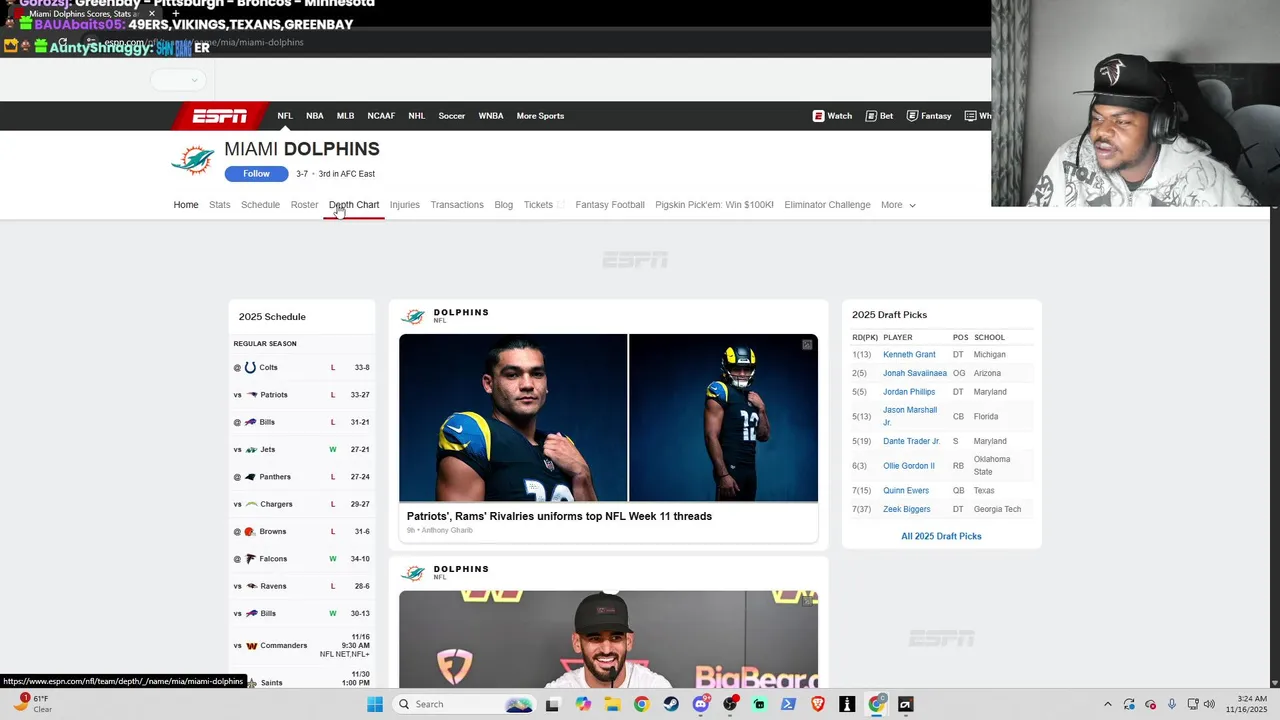
Task: Open the Eliminator Challenge link
Action: tap(827, 205)
